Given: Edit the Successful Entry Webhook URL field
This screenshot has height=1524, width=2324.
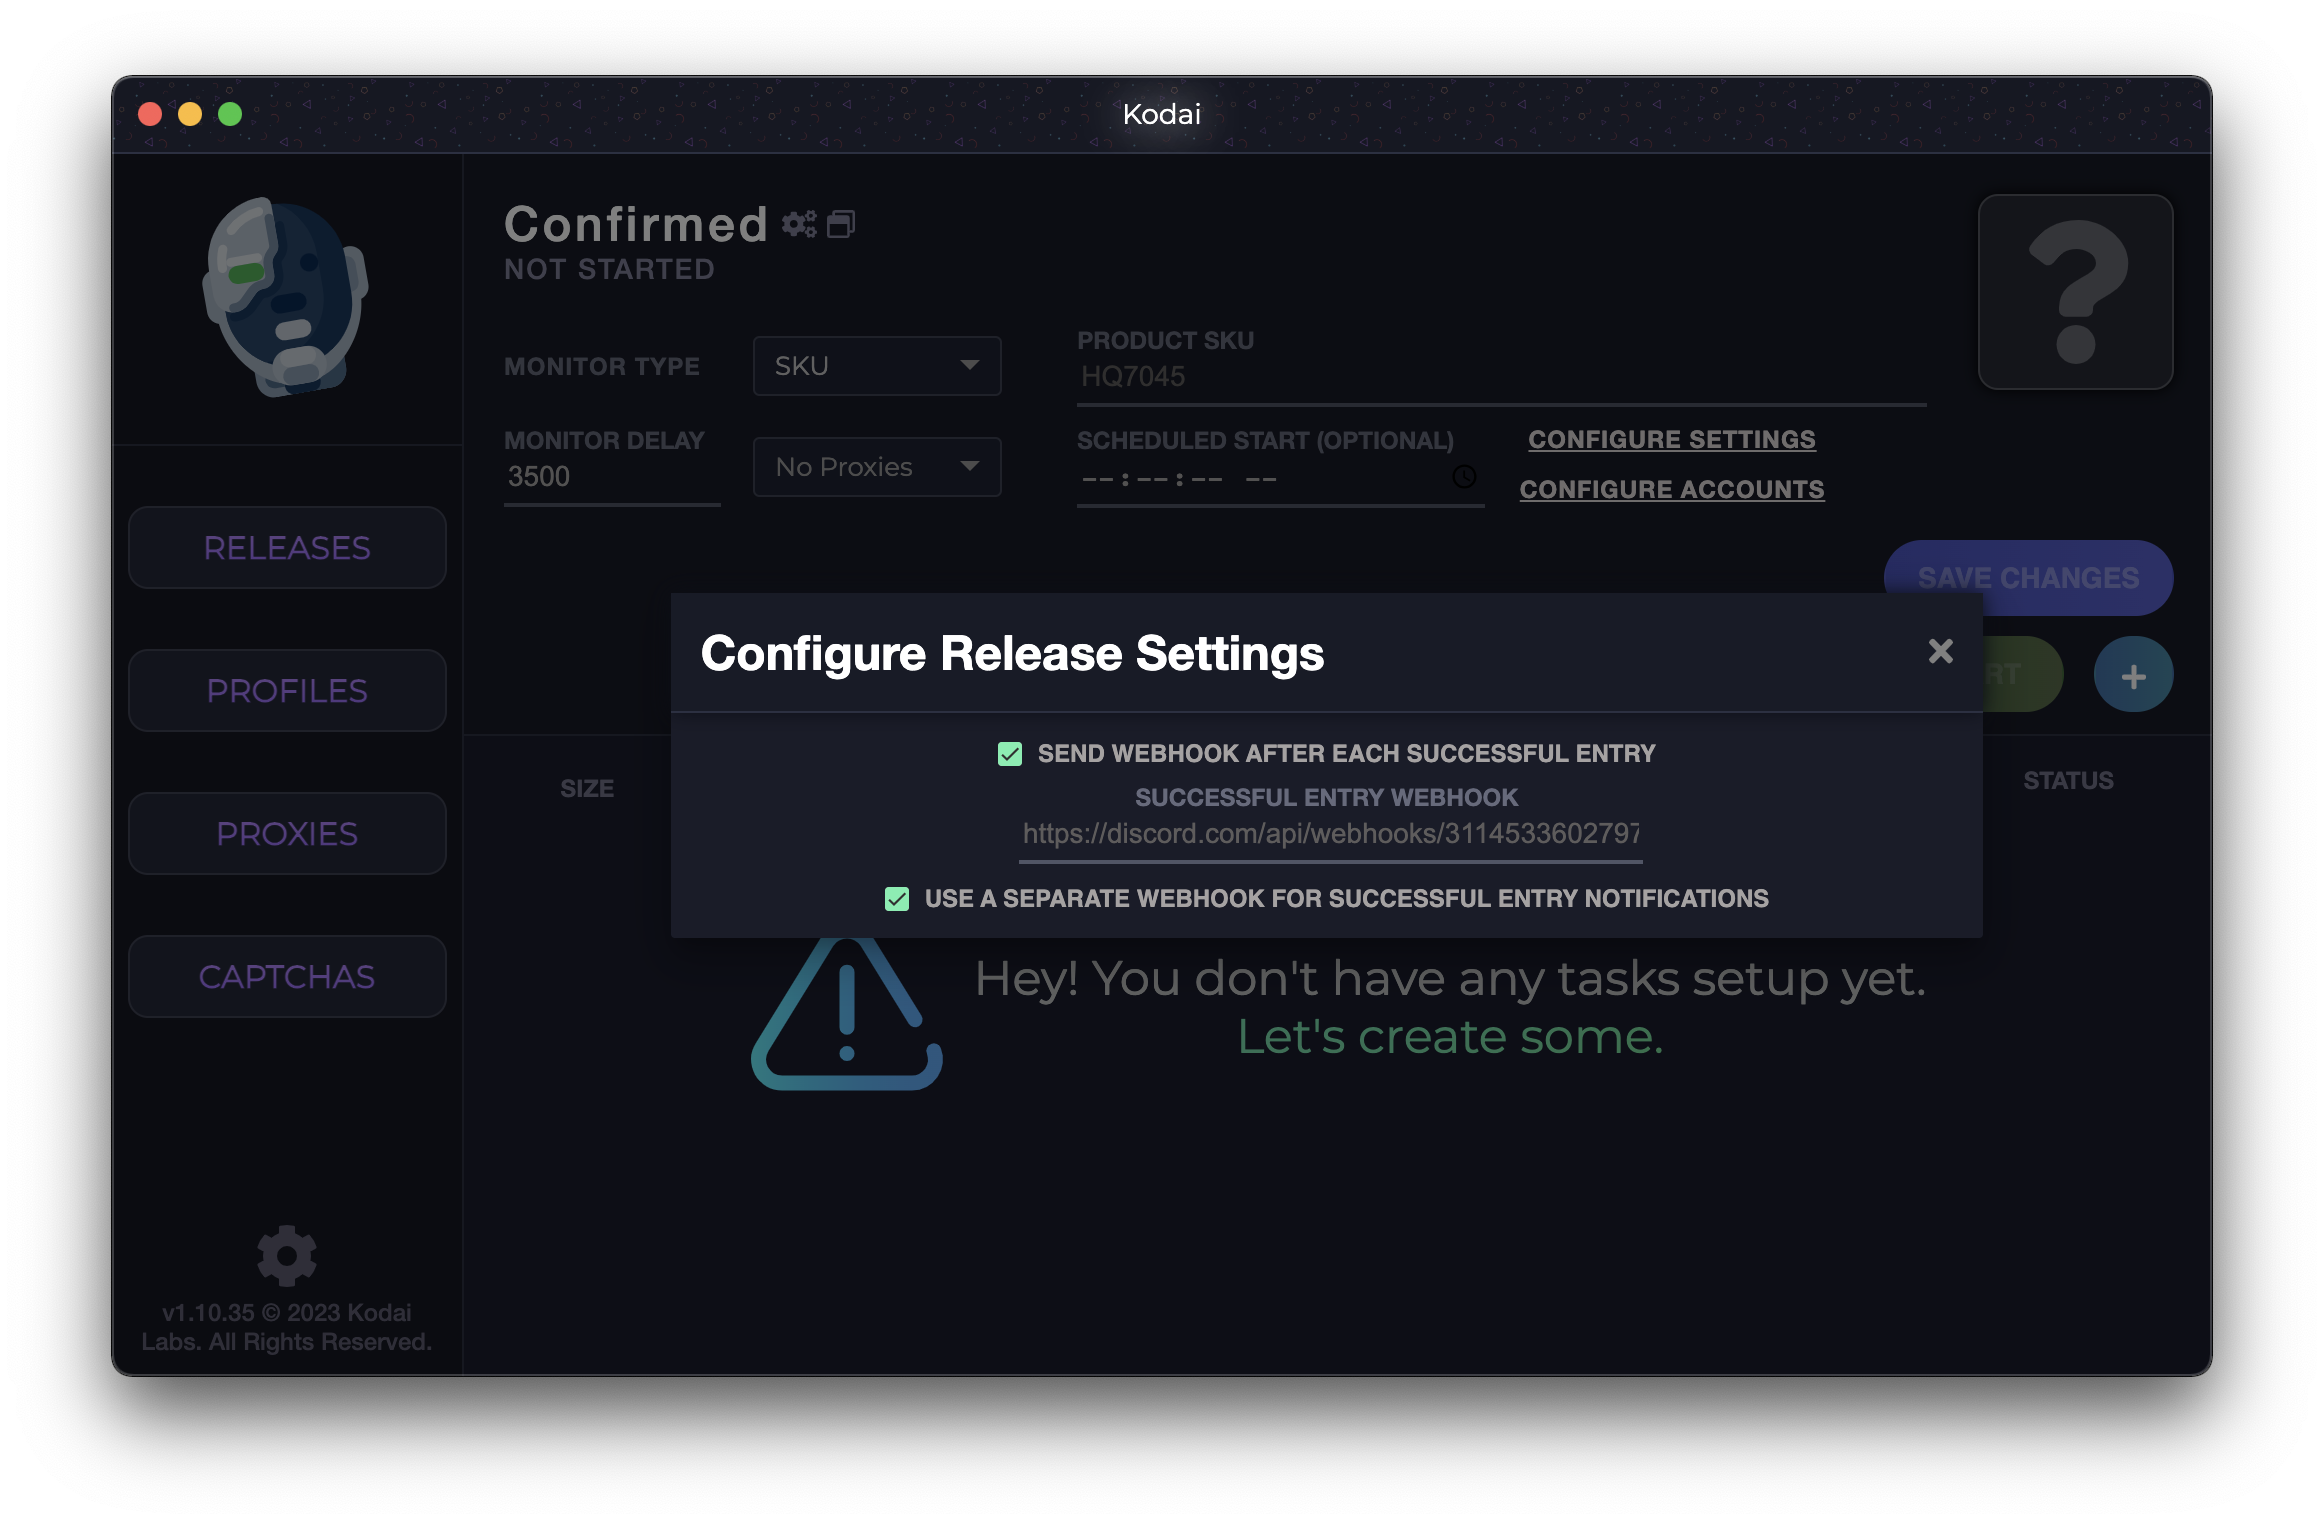Looking at the screenshot, I should point(1331,834).
